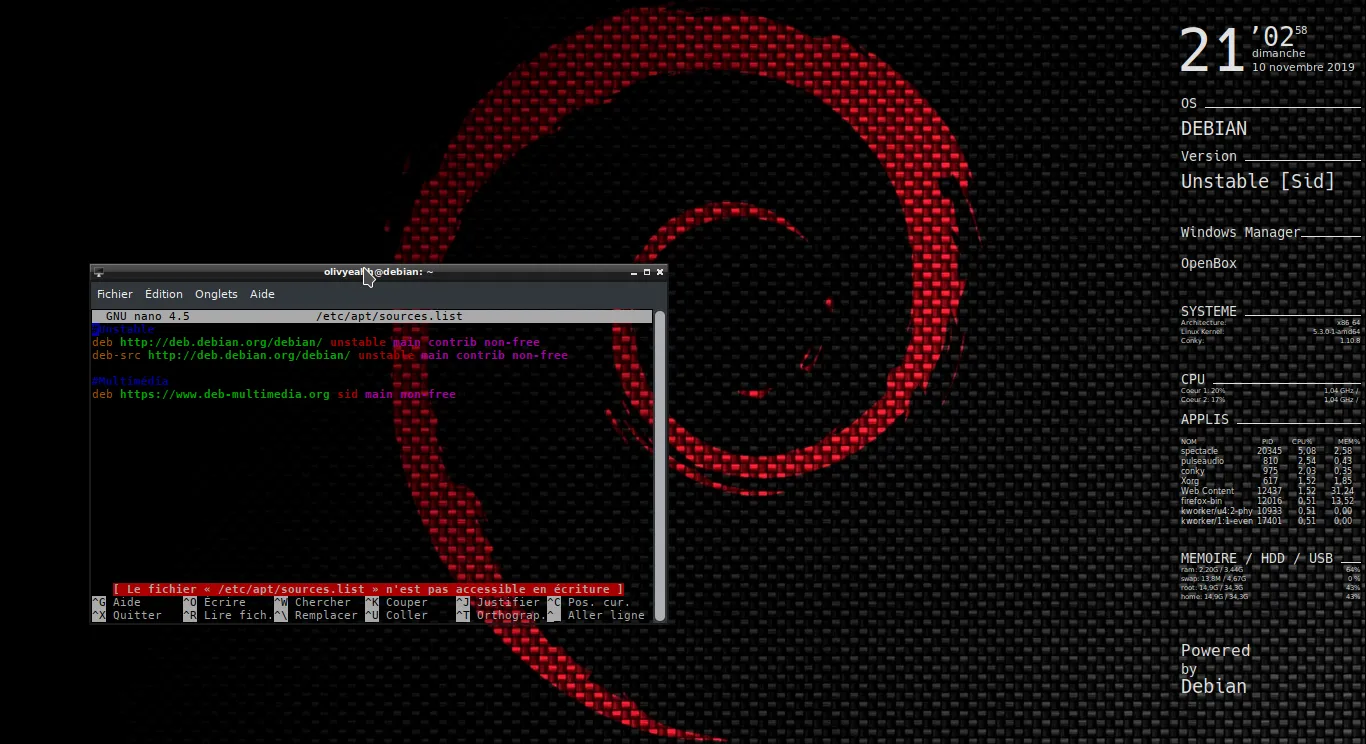Click the 'Xorg' process row
Viewport: 1366px width, 744px height.
[x=1266, y=481]
